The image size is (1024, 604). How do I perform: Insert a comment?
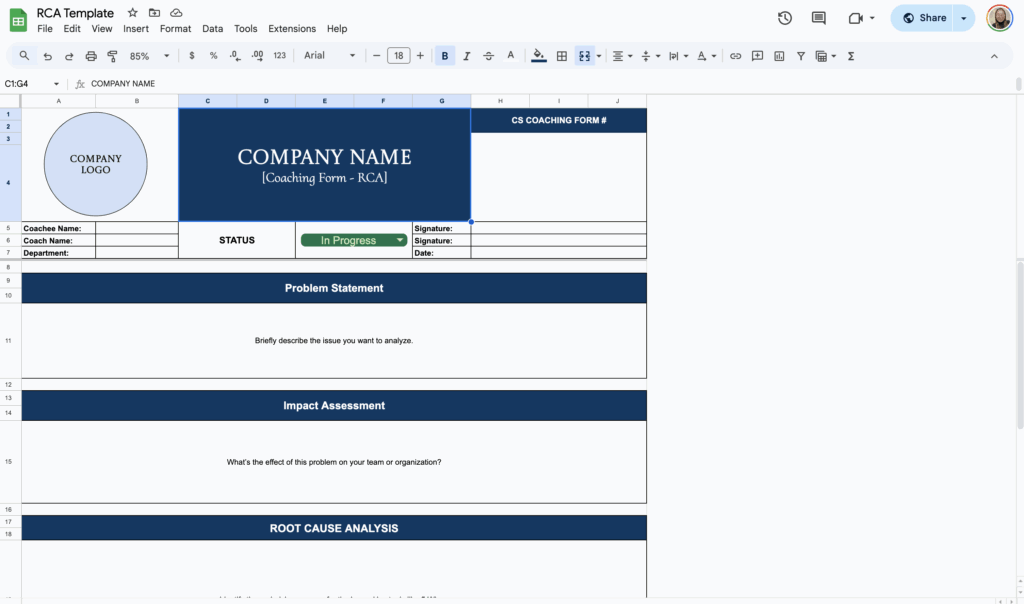pos(757,56)
